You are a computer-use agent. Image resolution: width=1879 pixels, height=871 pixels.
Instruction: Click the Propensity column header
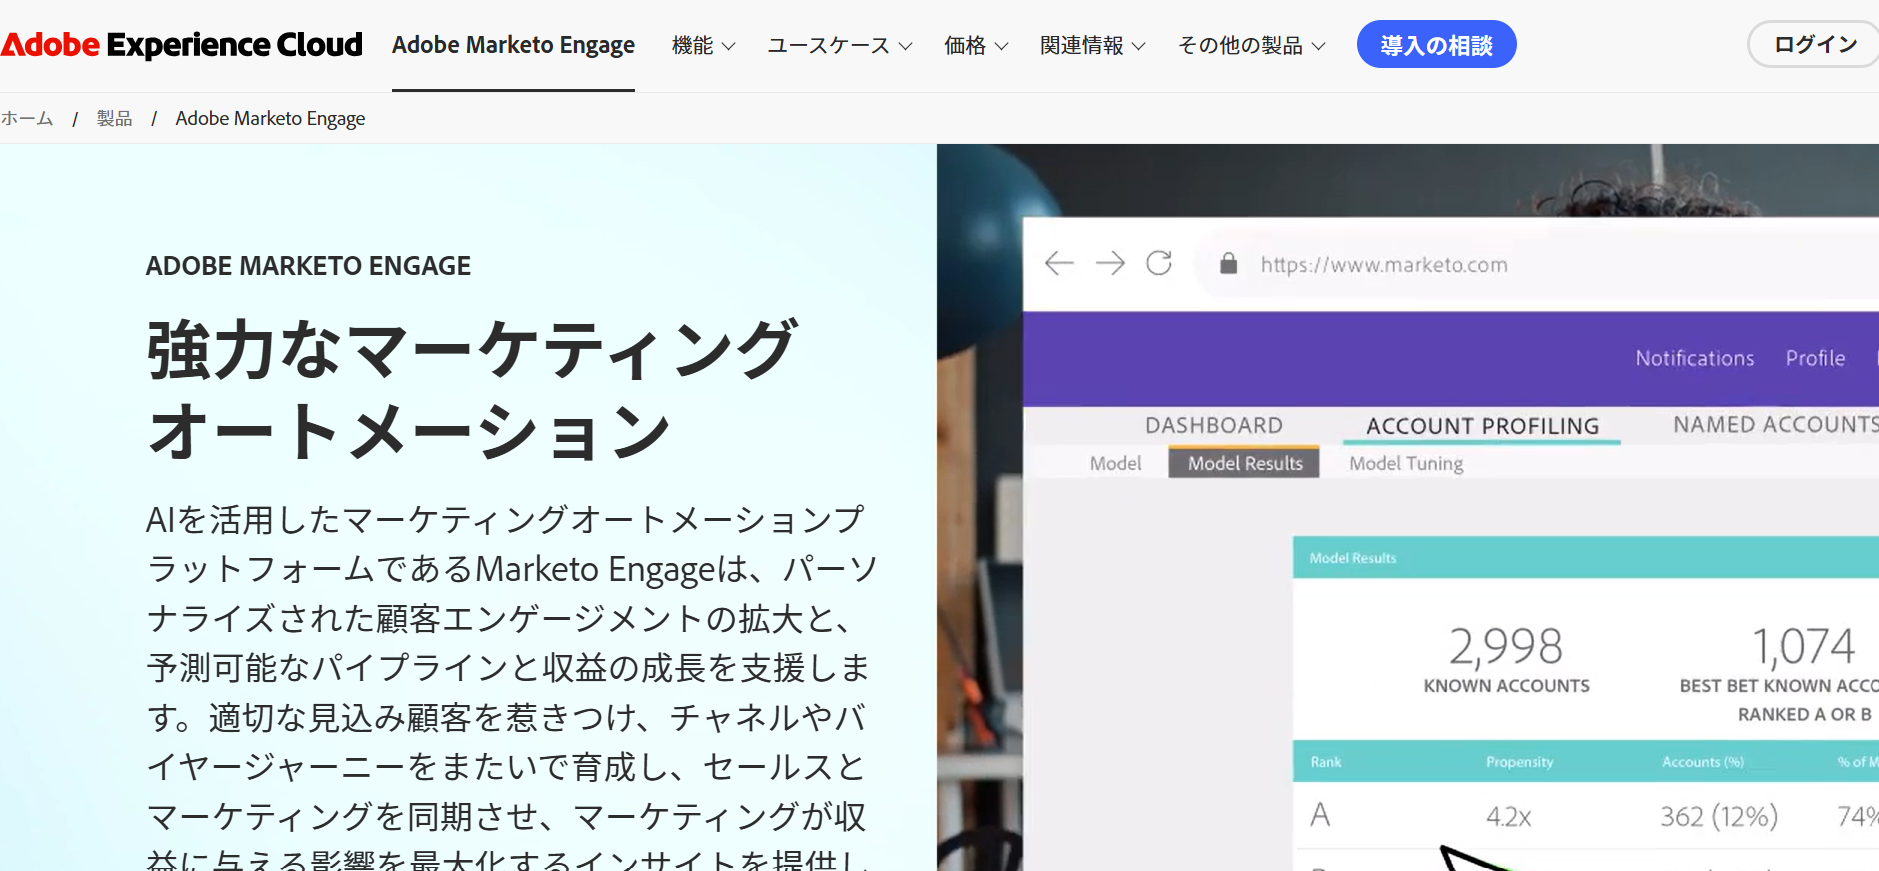tap(1519, 762)
